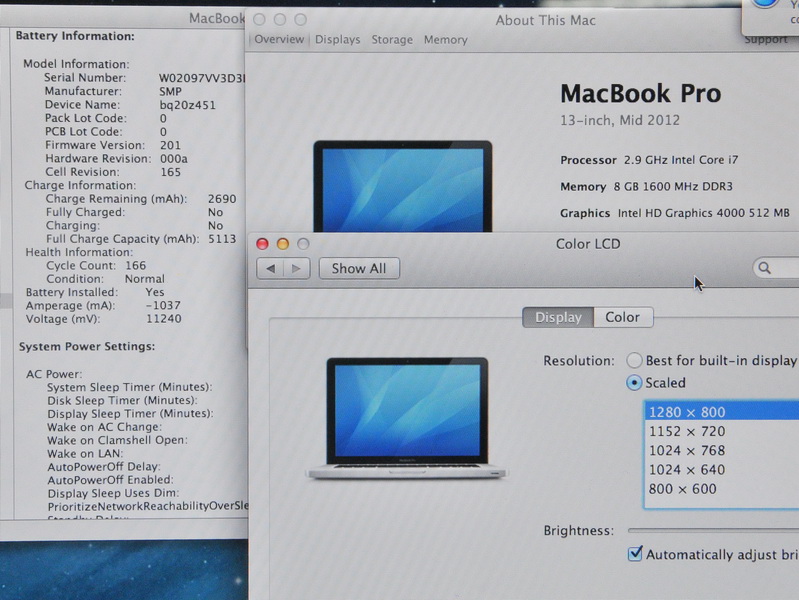
Task: Select the Scaled resolution radio button
Action: click(634, 383)
